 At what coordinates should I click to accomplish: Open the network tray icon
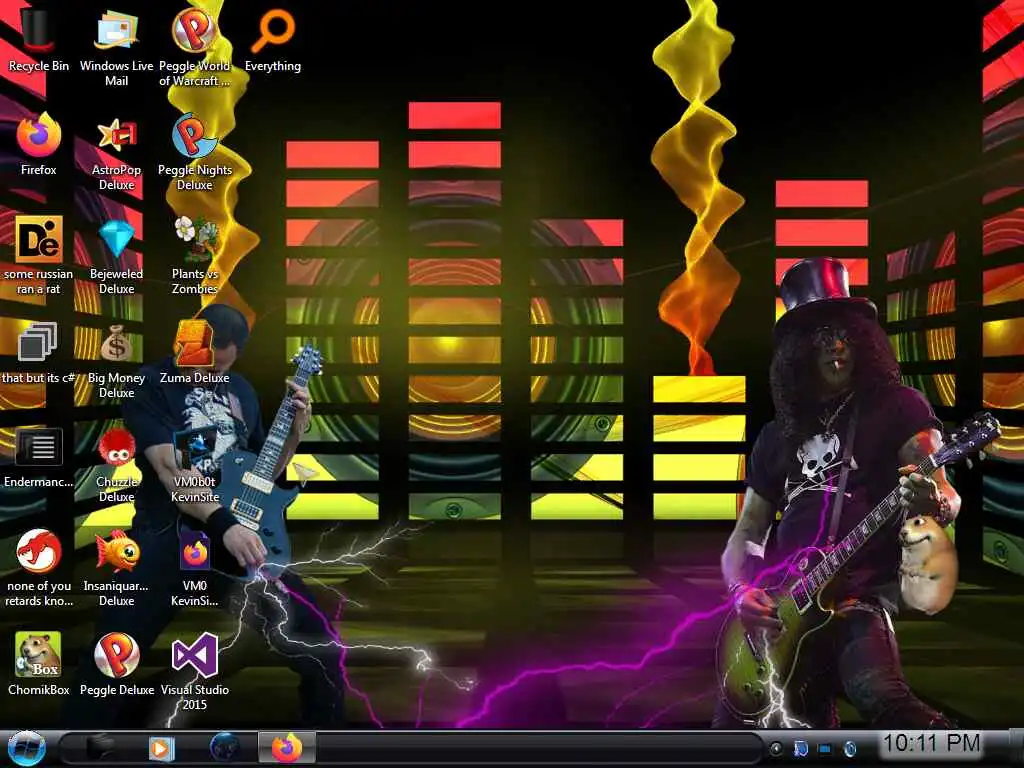tap(825, 748)
